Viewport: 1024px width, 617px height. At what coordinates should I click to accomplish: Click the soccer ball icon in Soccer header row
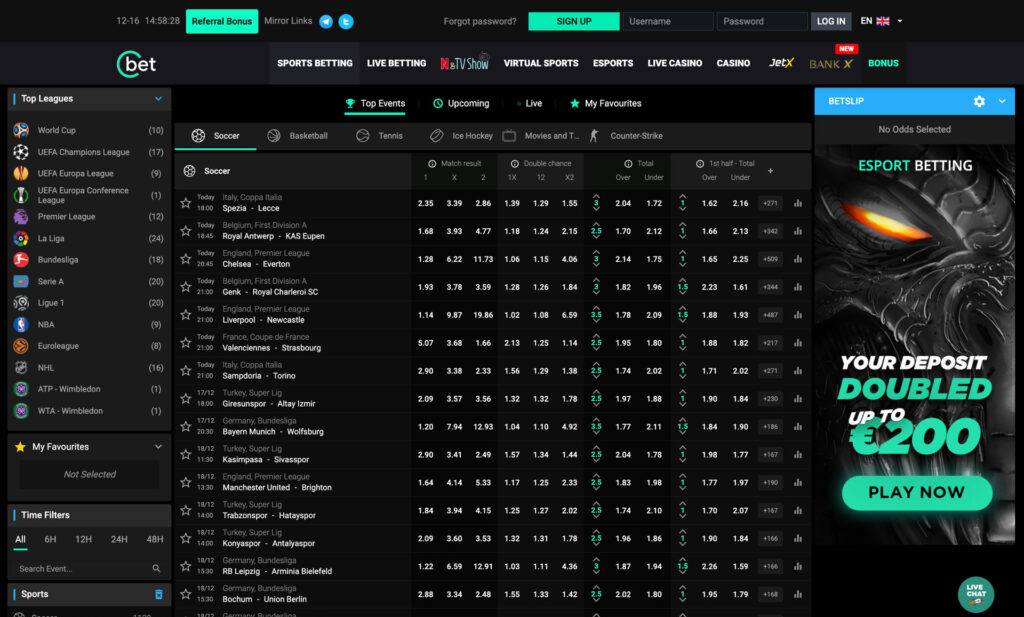(189, 171)
